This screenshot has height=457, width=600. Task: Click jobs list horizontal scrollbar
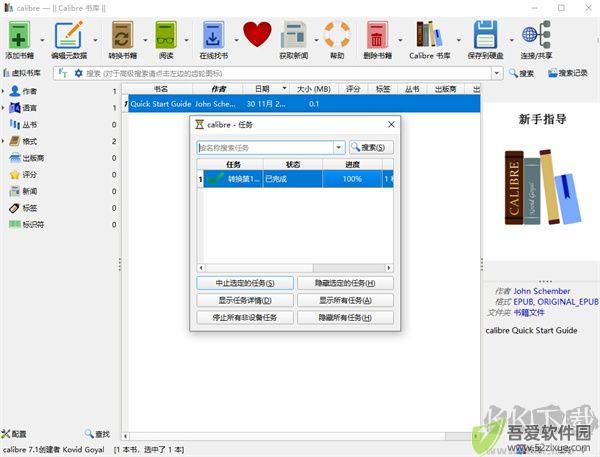(295, 268)
